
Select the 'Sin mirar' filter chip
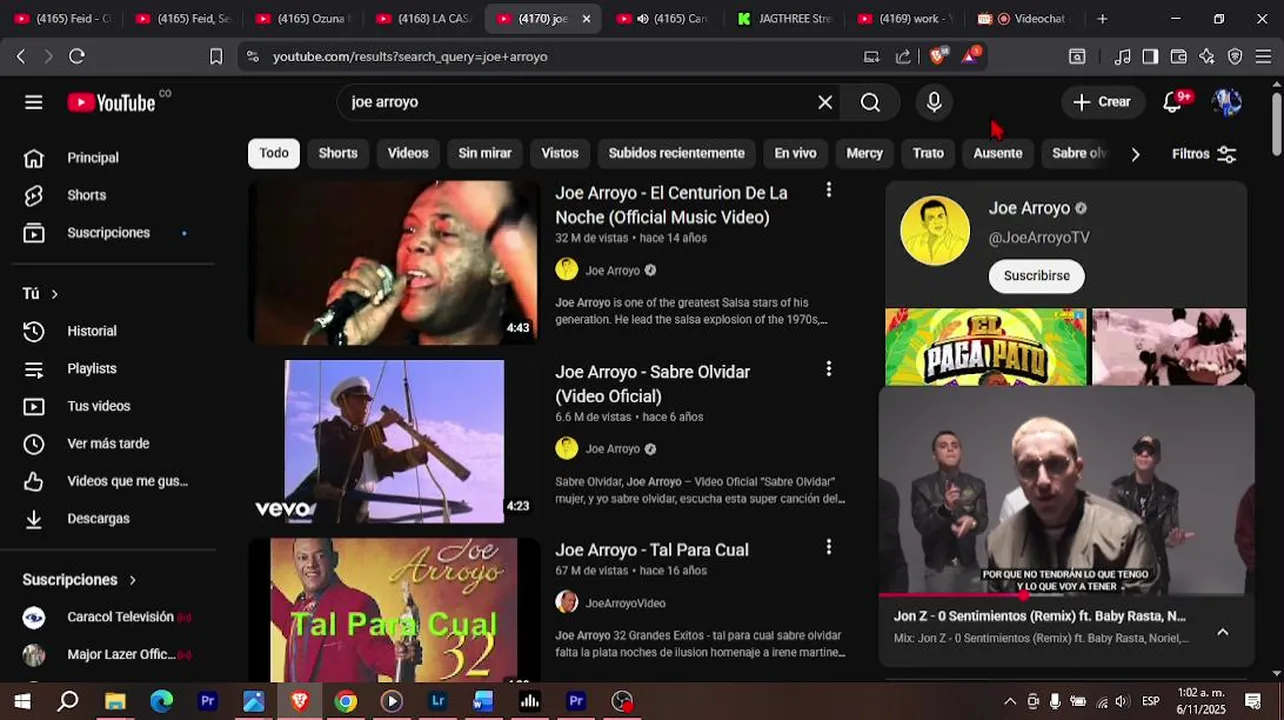pyautogui.click(x=485, y=153)
